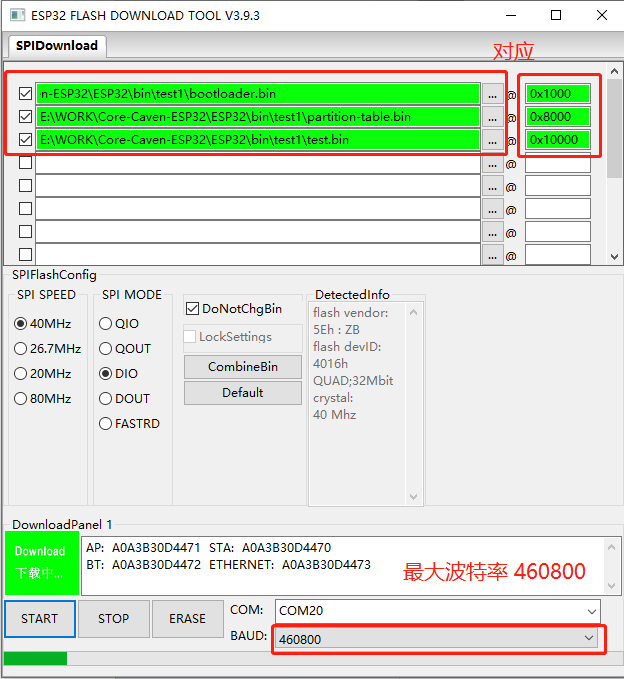
Task: Click the fourth row empty address field
Action: 558,163
